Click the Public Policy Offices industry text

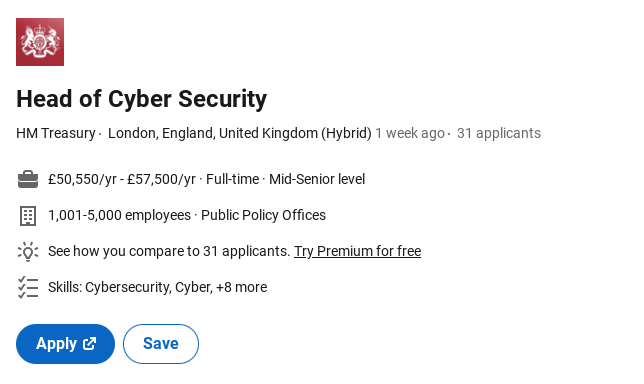click(x=263, y=215)
